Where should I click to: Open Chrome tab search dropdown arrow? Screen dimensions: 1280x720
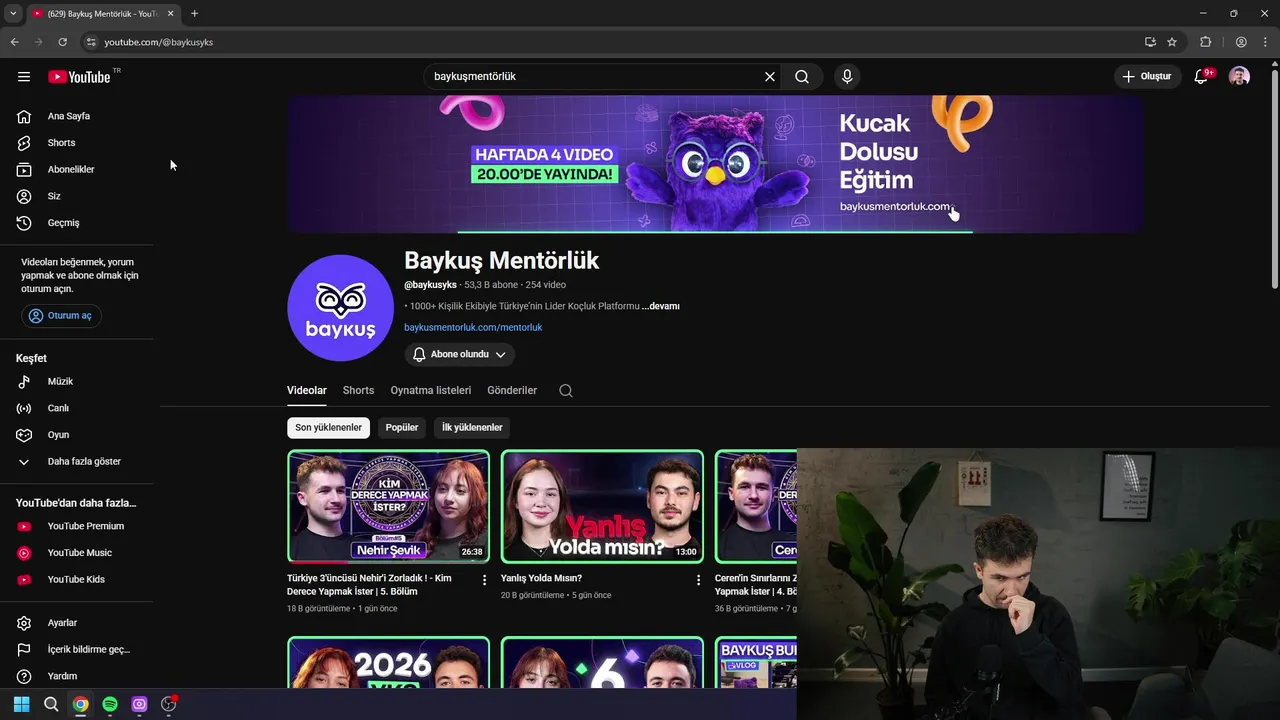coord(13,13)
